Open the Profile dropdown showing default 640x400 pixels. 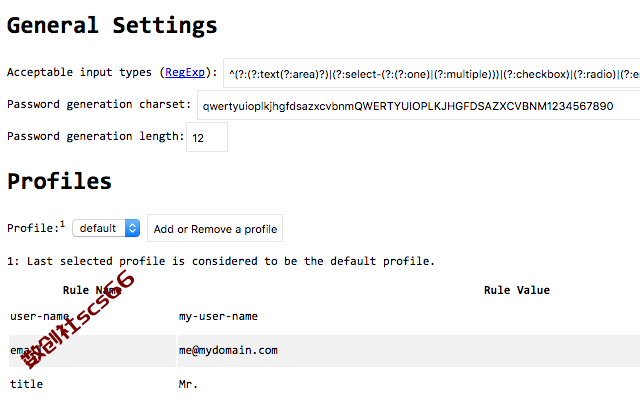pos(106,228)
